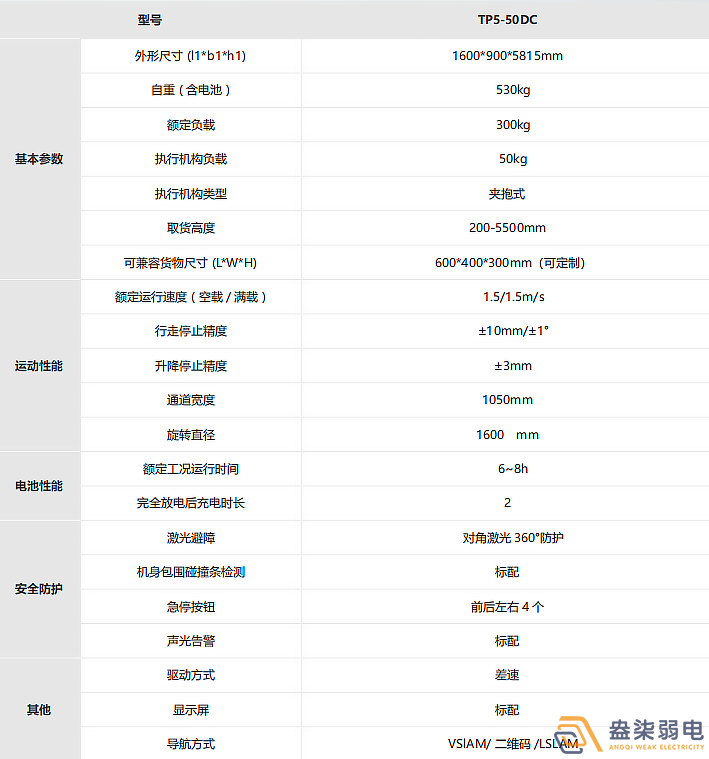Select the 通道宽度 row label

191,400
